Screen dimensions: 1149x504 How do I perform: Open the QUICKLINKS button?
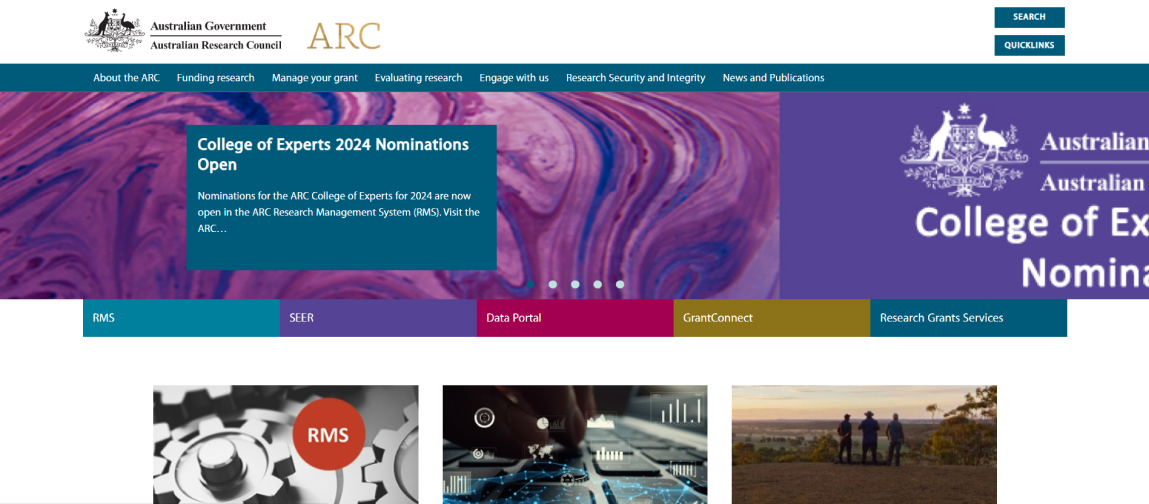pyautogui.click(x=1029, y=45)
